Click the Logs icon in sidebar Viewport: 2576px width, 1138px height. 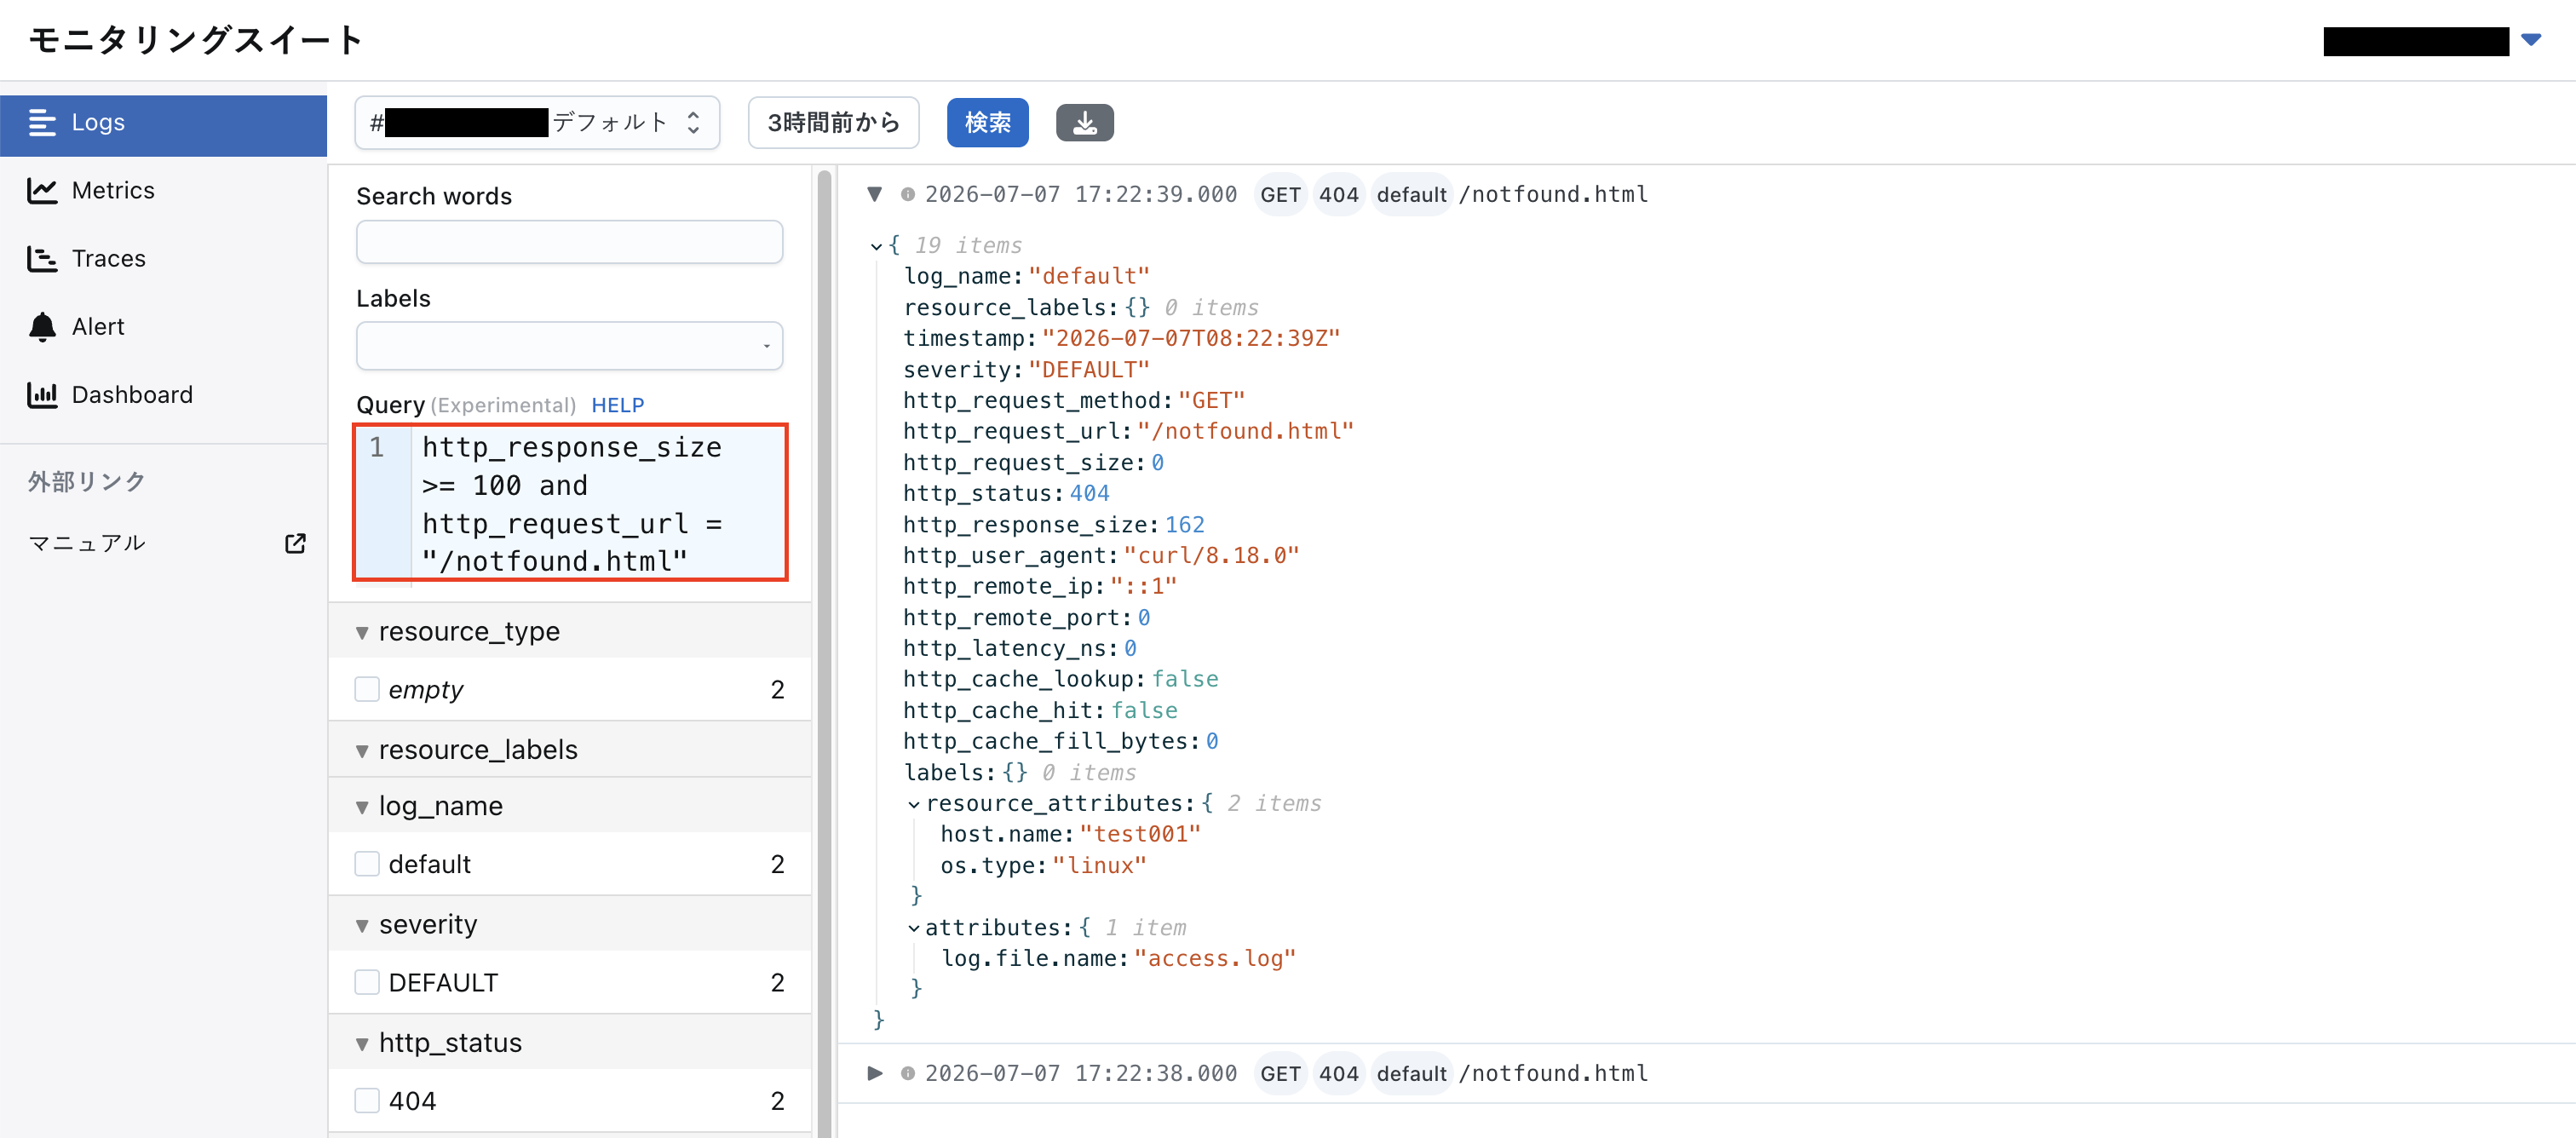tap(42, 122)
